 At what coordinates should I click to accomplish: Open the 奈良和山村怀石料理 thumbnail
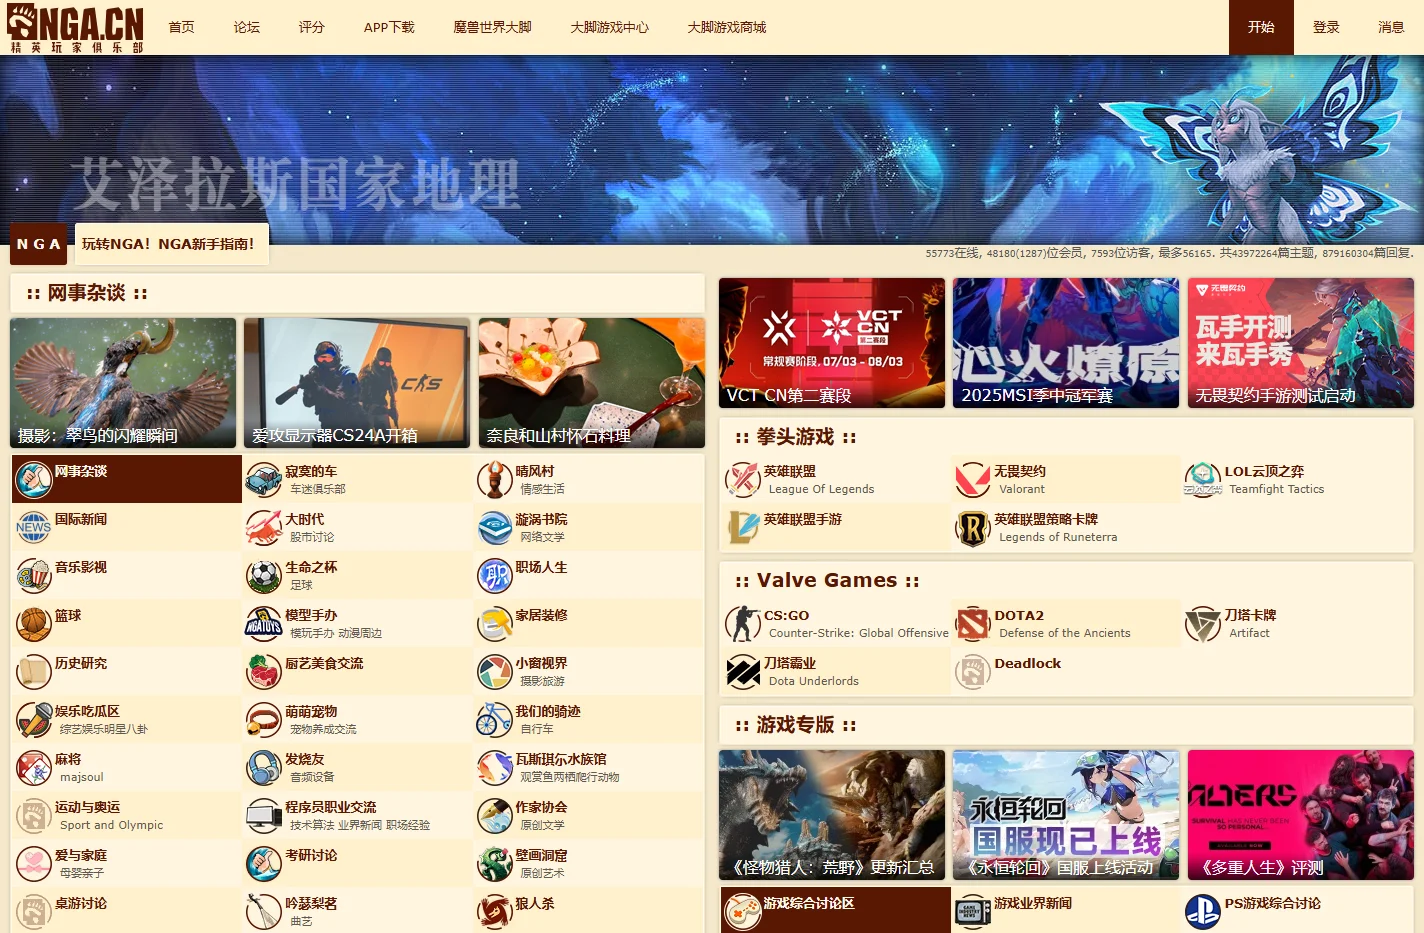coord(592,383)
